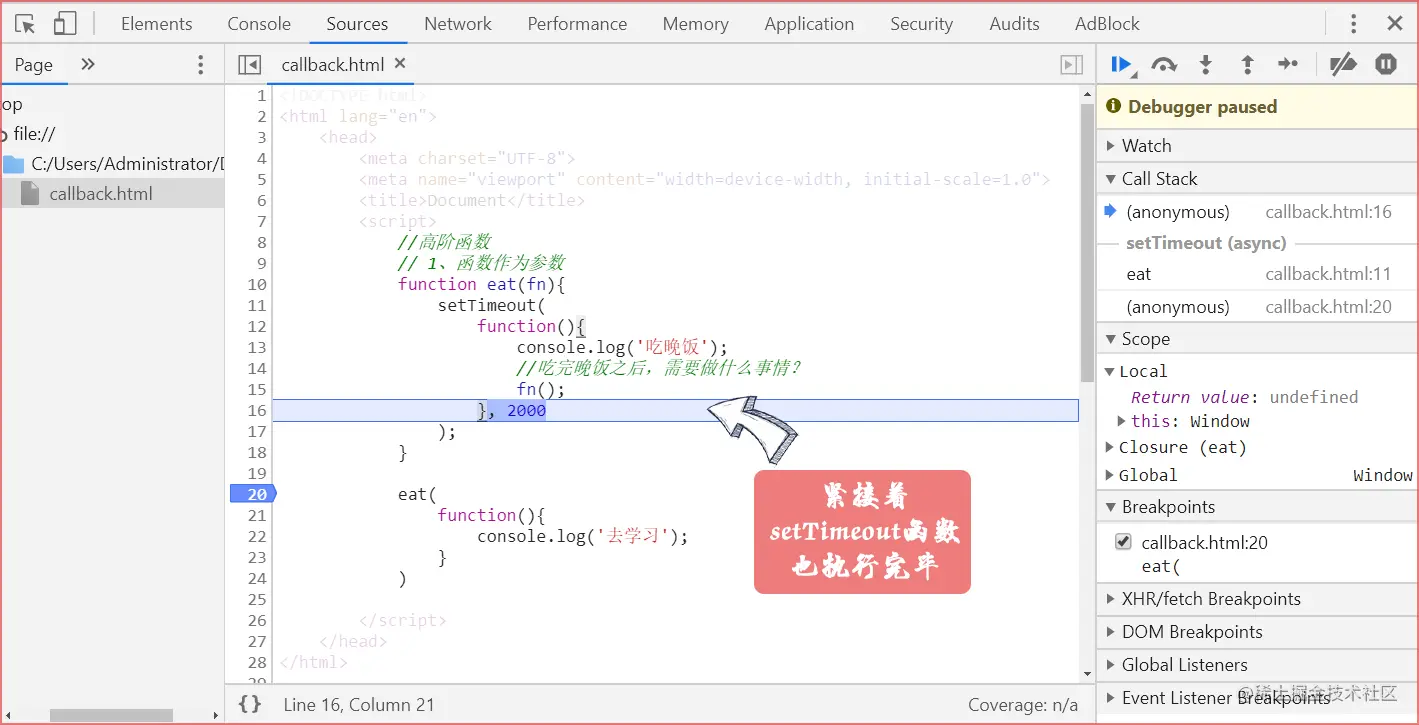
Task: Click the Coverage: n/a status text
Action: pos(1023,705)
